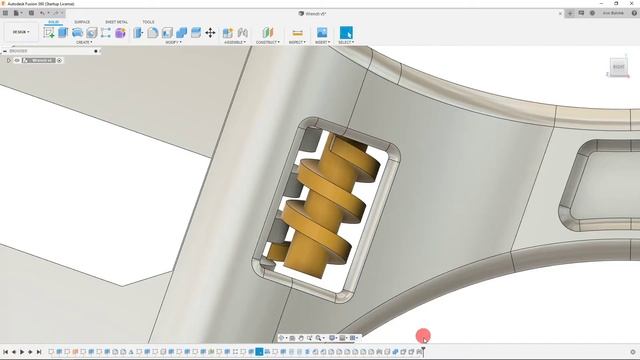Viewport: 640px width, 360px height.
Task: Step timeline back one feature
Action: point(14,352)
